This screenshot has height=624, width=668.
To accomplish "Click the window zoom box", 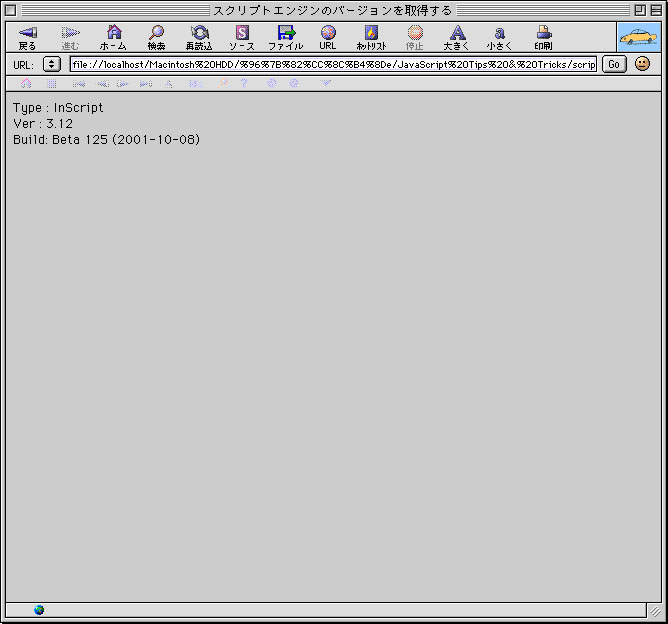I will (x=640, y=10).
